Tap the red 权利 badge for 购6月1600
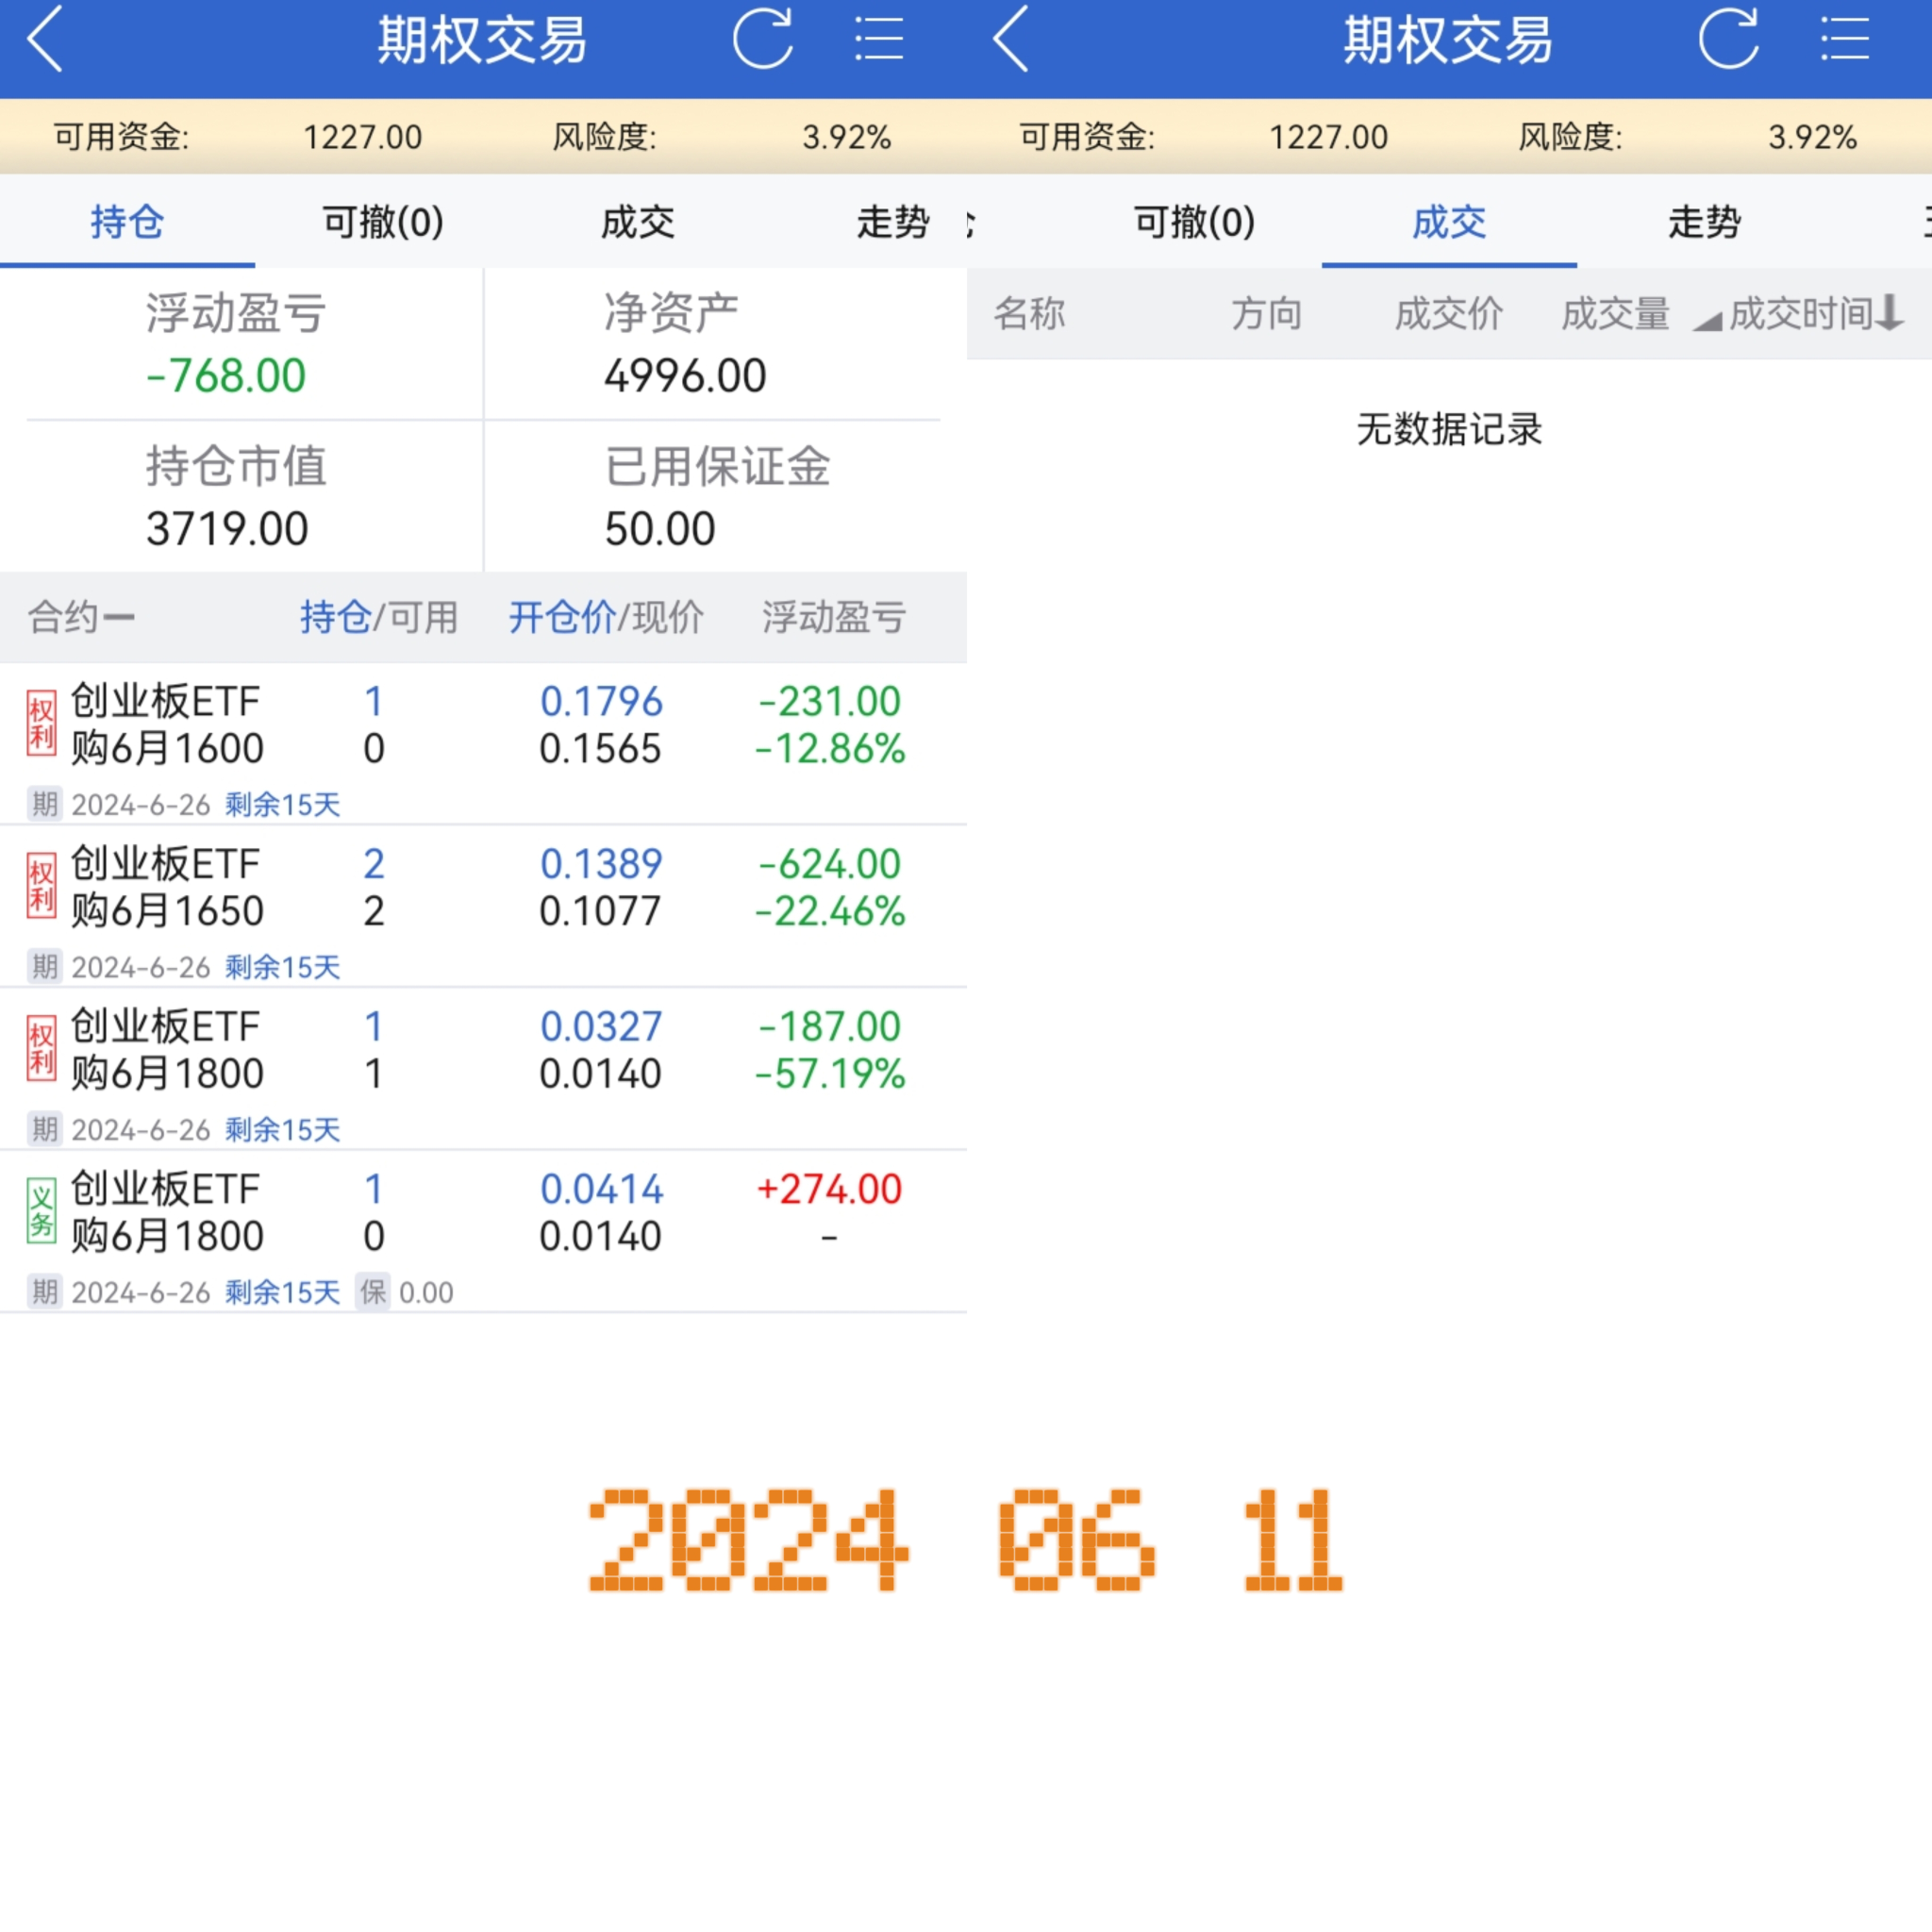1932x1932 pixels. pyautogui.click(x=41, y=724)
